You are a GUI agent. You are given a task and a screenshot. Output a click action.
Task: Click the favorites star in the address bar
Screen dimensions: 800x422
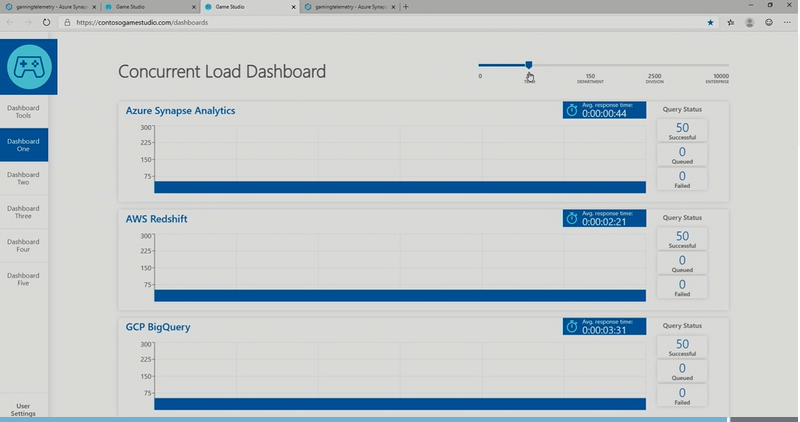click(x=711, y=21)
